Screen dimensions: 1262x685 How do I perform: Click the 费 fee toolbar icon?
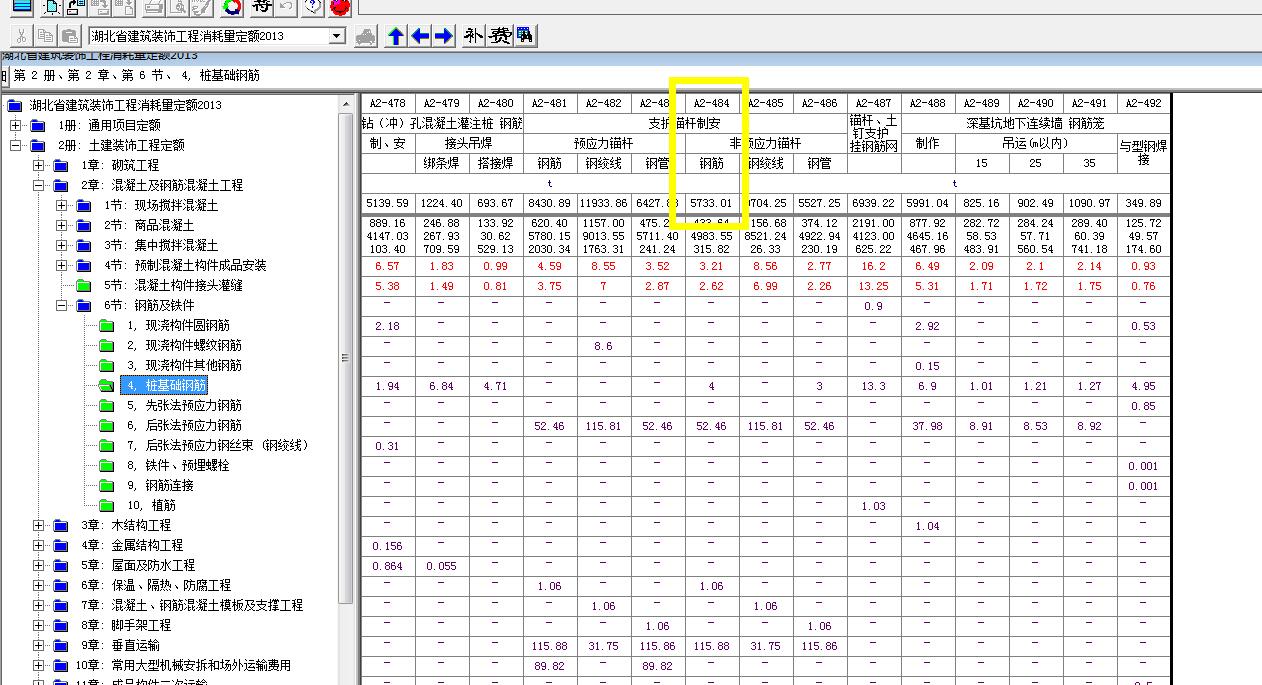coord(499,36)
